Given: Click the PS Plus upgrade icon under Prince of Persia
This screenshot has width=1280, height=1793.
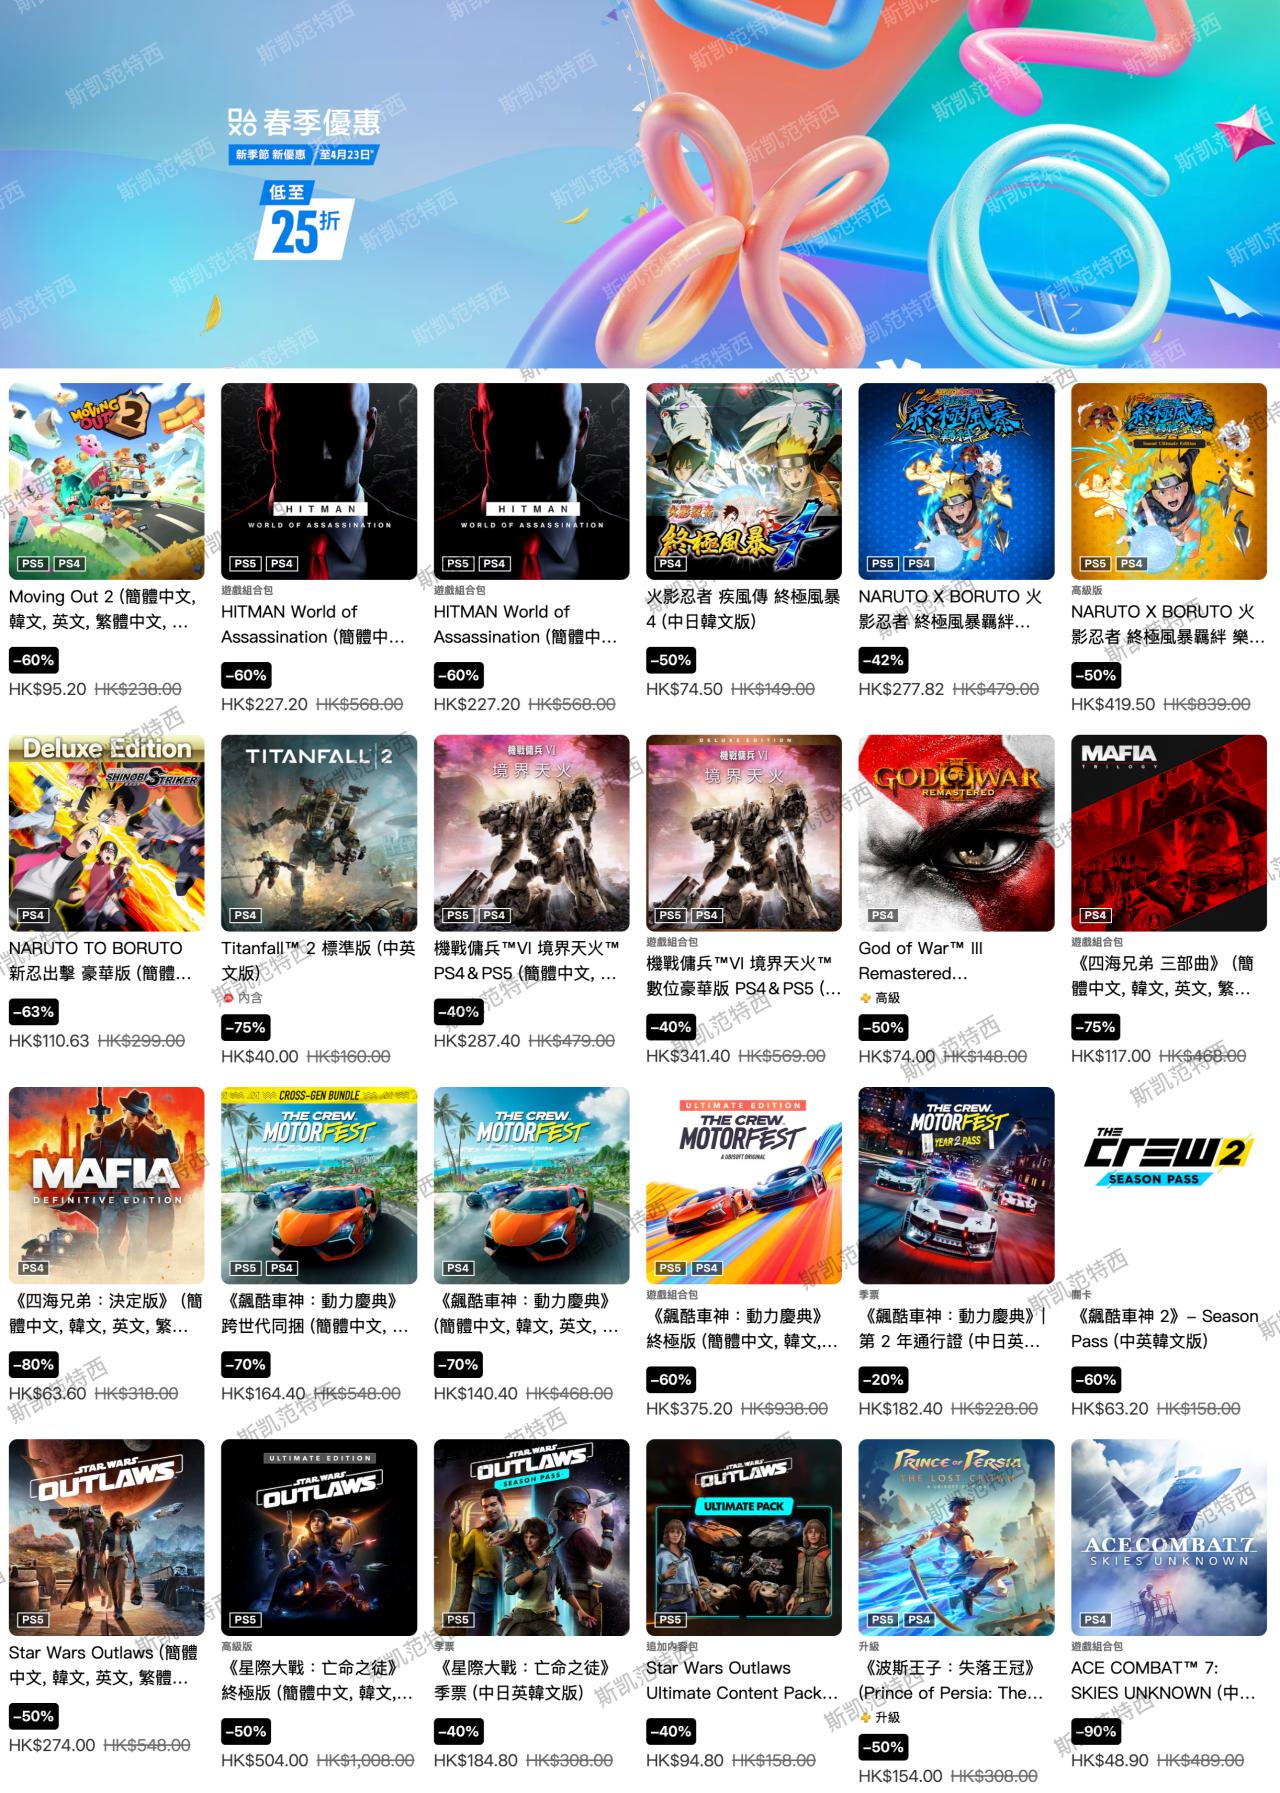Looking at the screenshot, I should [x=865, y=1717].
